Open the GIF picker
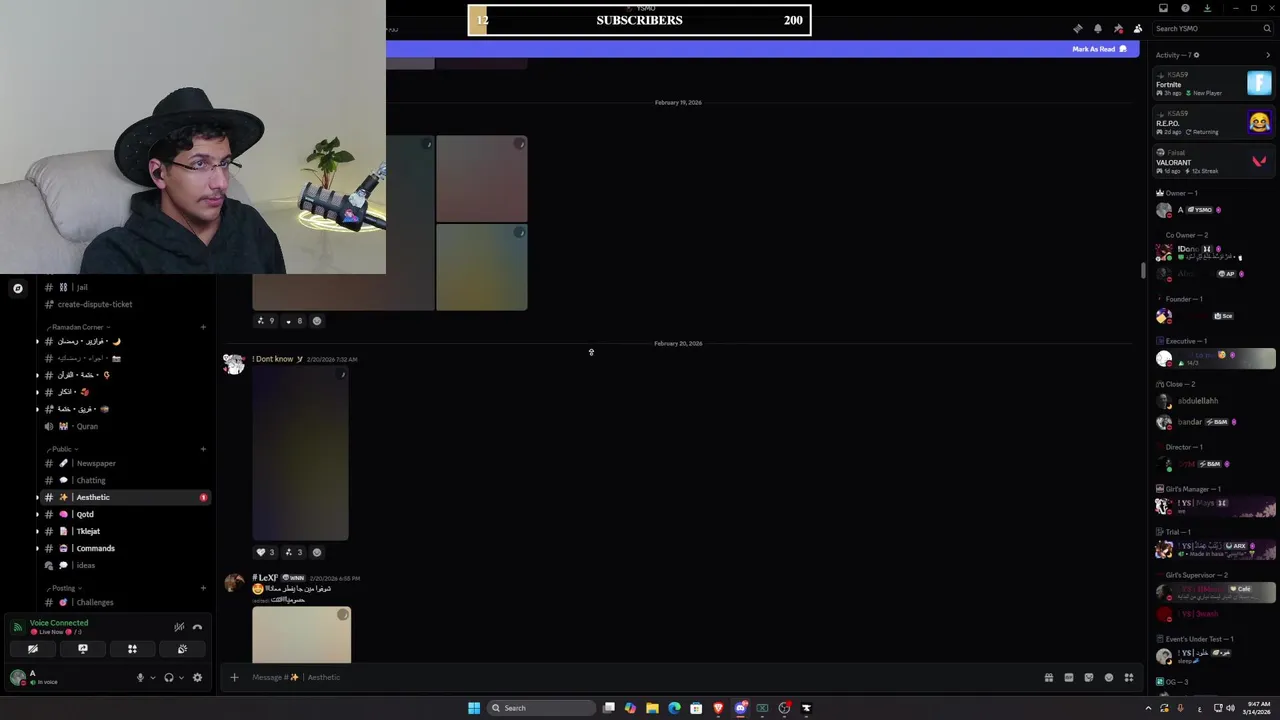Image resolution: width=1280 pixels, height=720 pixels. (x=1068, y=677)
